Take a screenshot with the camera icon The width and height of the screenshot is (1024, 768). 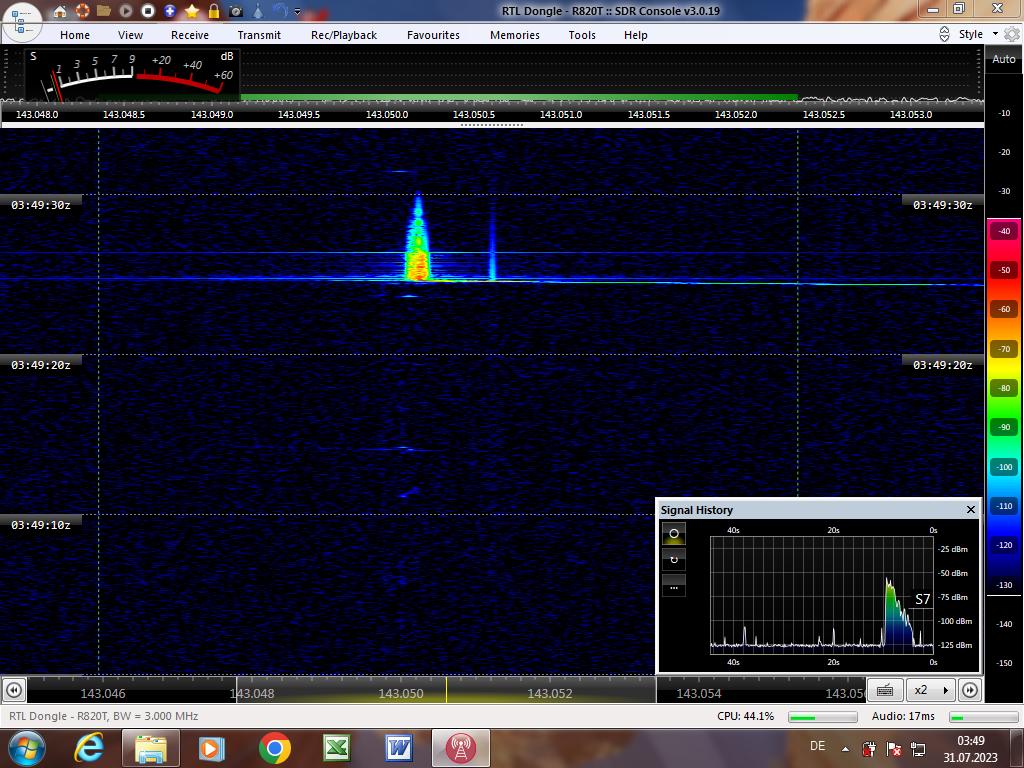(236, 10)
